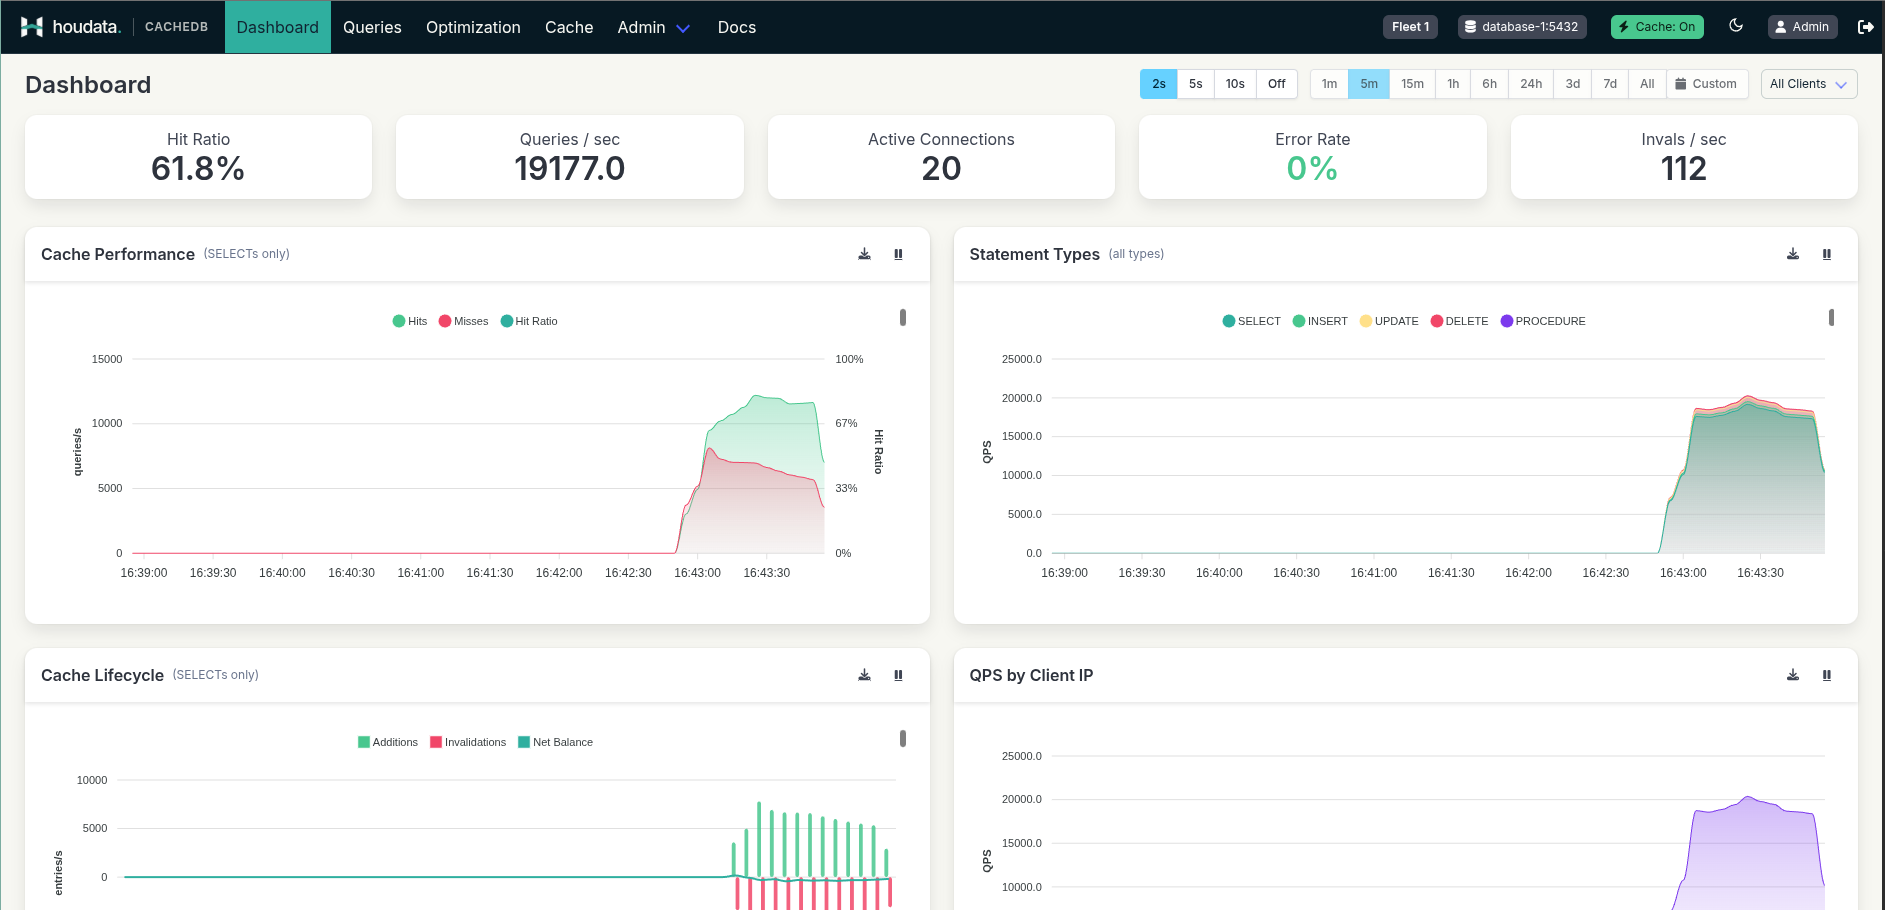The height and width of the screenshot is (910, 1885).
Task: Open the Custom time range calendar
Action: [x=1707, y=84]
